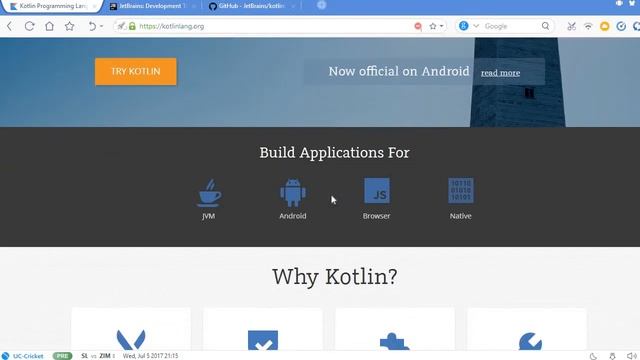The width and height of the screenshot is (640, 360).
Task: Click the Build Applications For heading
Action: 334,153
